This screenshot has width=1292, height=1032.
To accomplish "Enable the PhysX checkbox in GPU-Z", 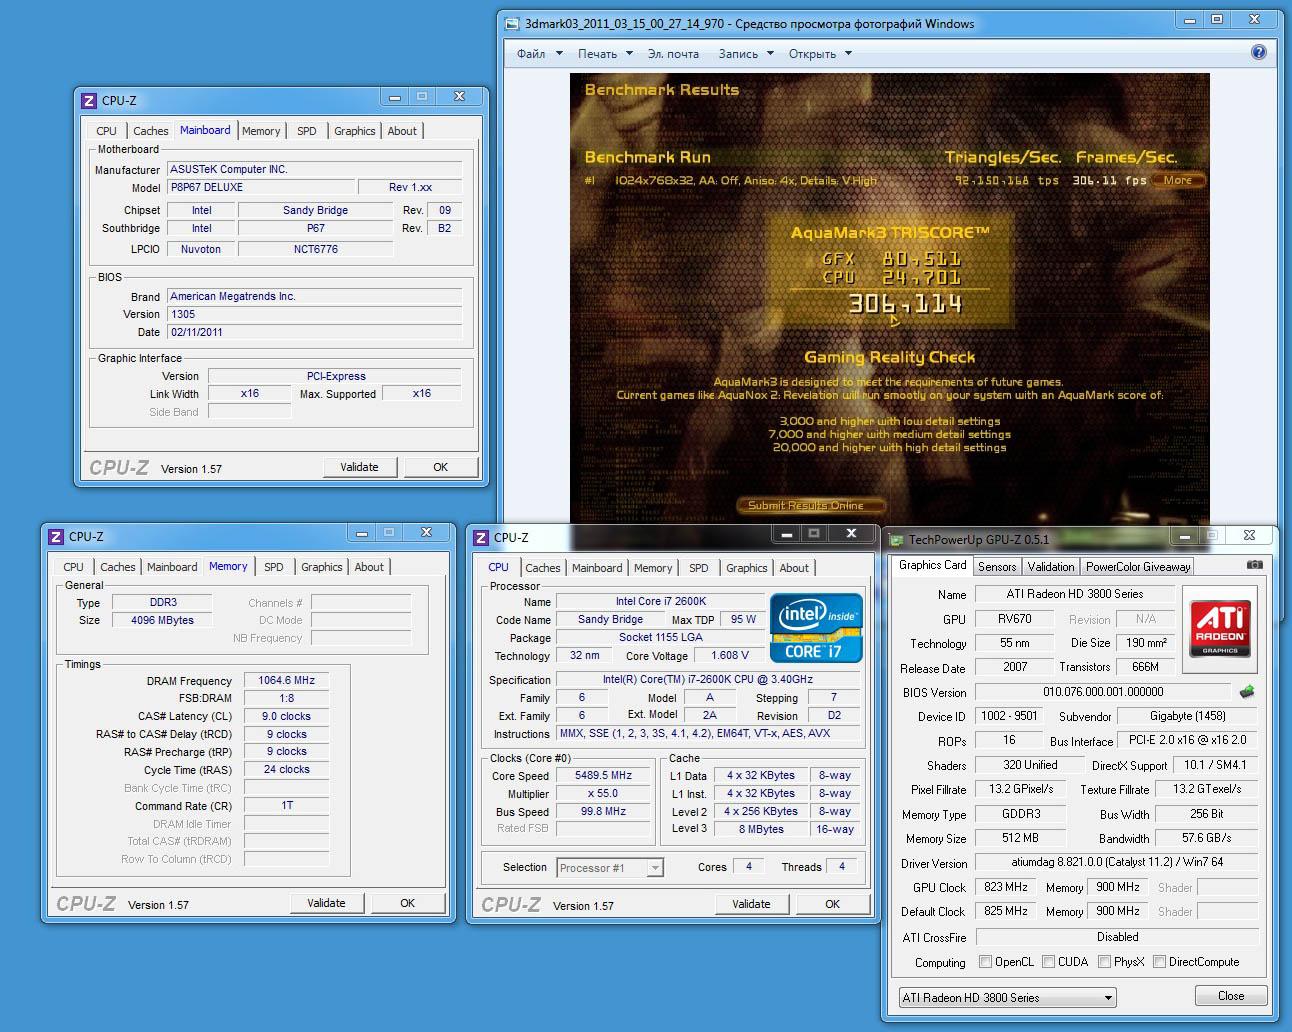I will point(1104,962).
